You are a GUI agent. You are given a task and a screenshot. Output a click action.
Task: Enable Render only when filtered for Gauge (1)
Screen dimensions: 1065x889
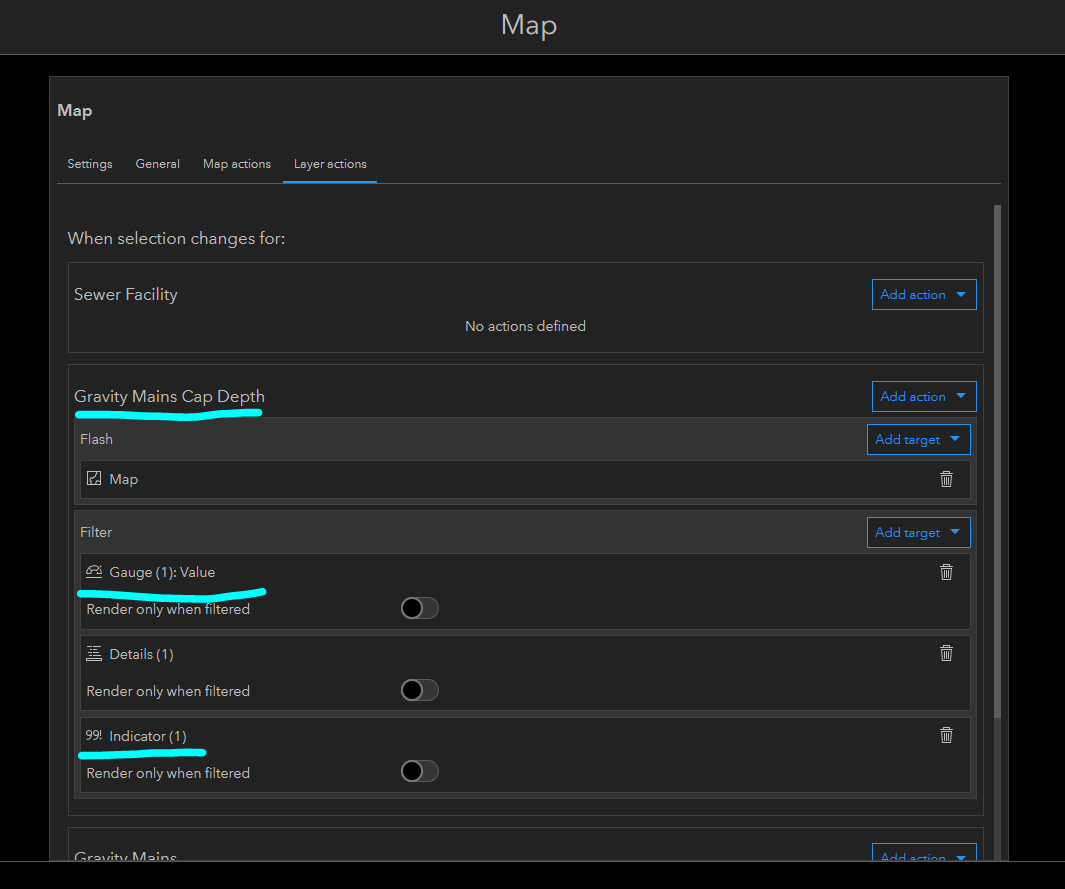[x=419, y=607]
